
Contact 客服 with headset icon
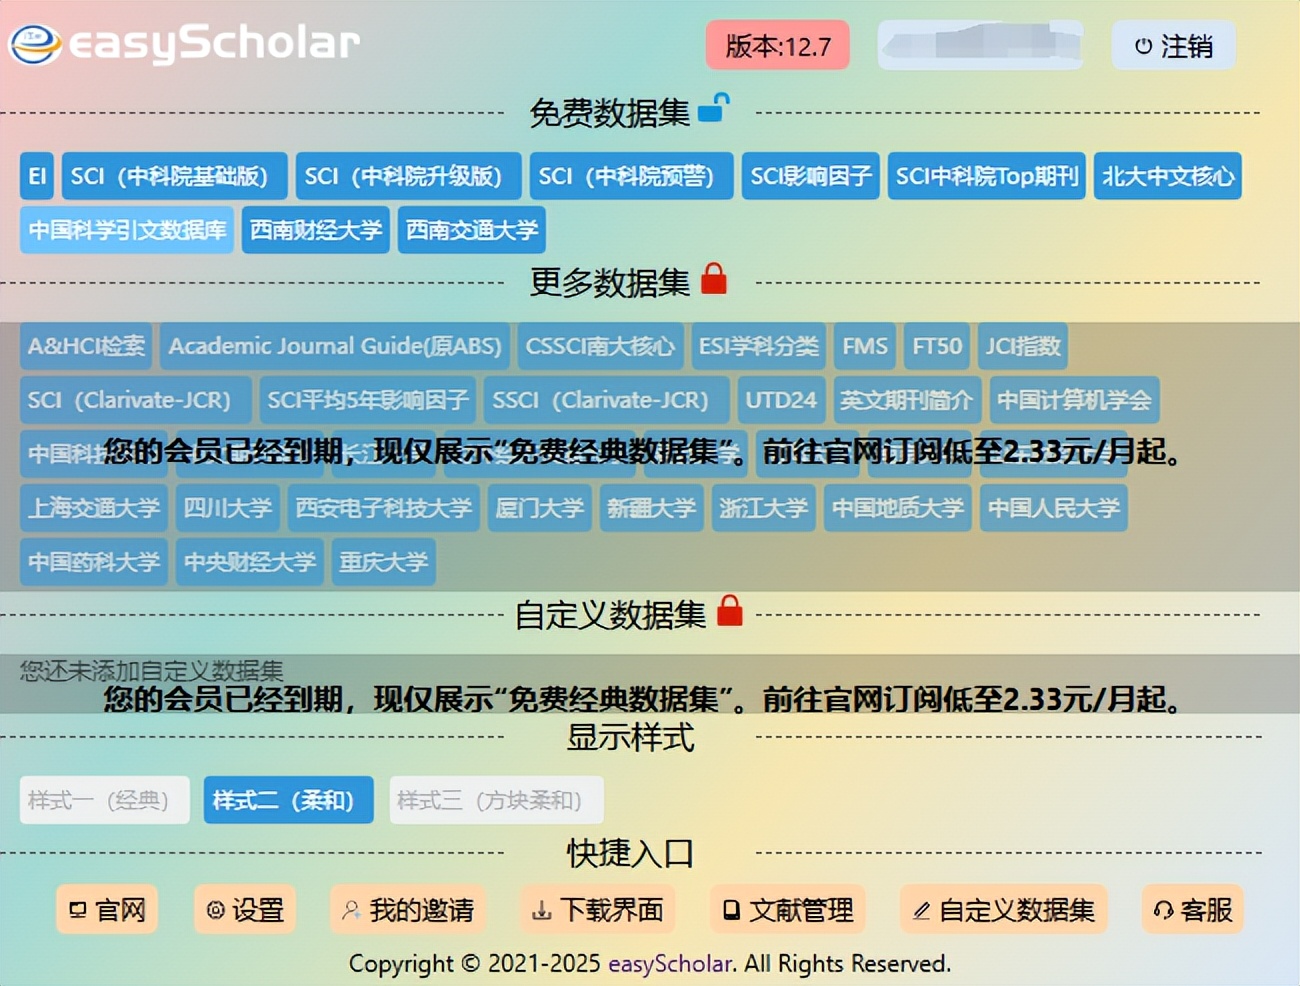click(x=1192, y=910)
